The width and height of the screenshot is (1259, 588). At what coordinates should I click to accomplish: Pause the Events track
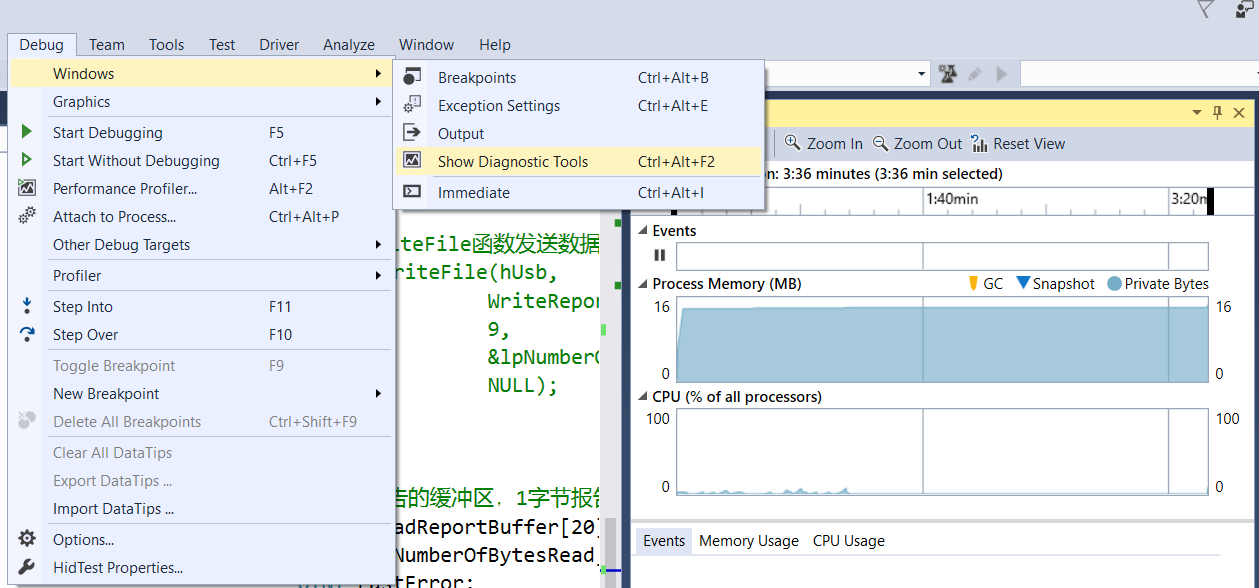coord(659,256)
